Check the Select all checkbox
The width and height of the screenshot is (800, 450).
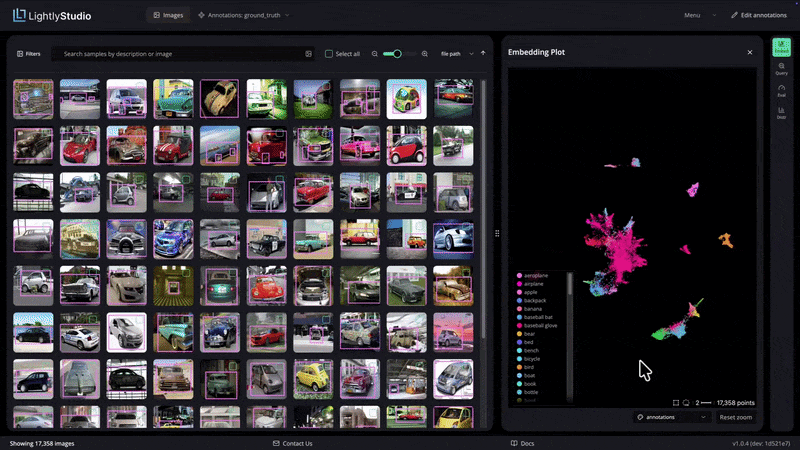(x=329, y=54)
